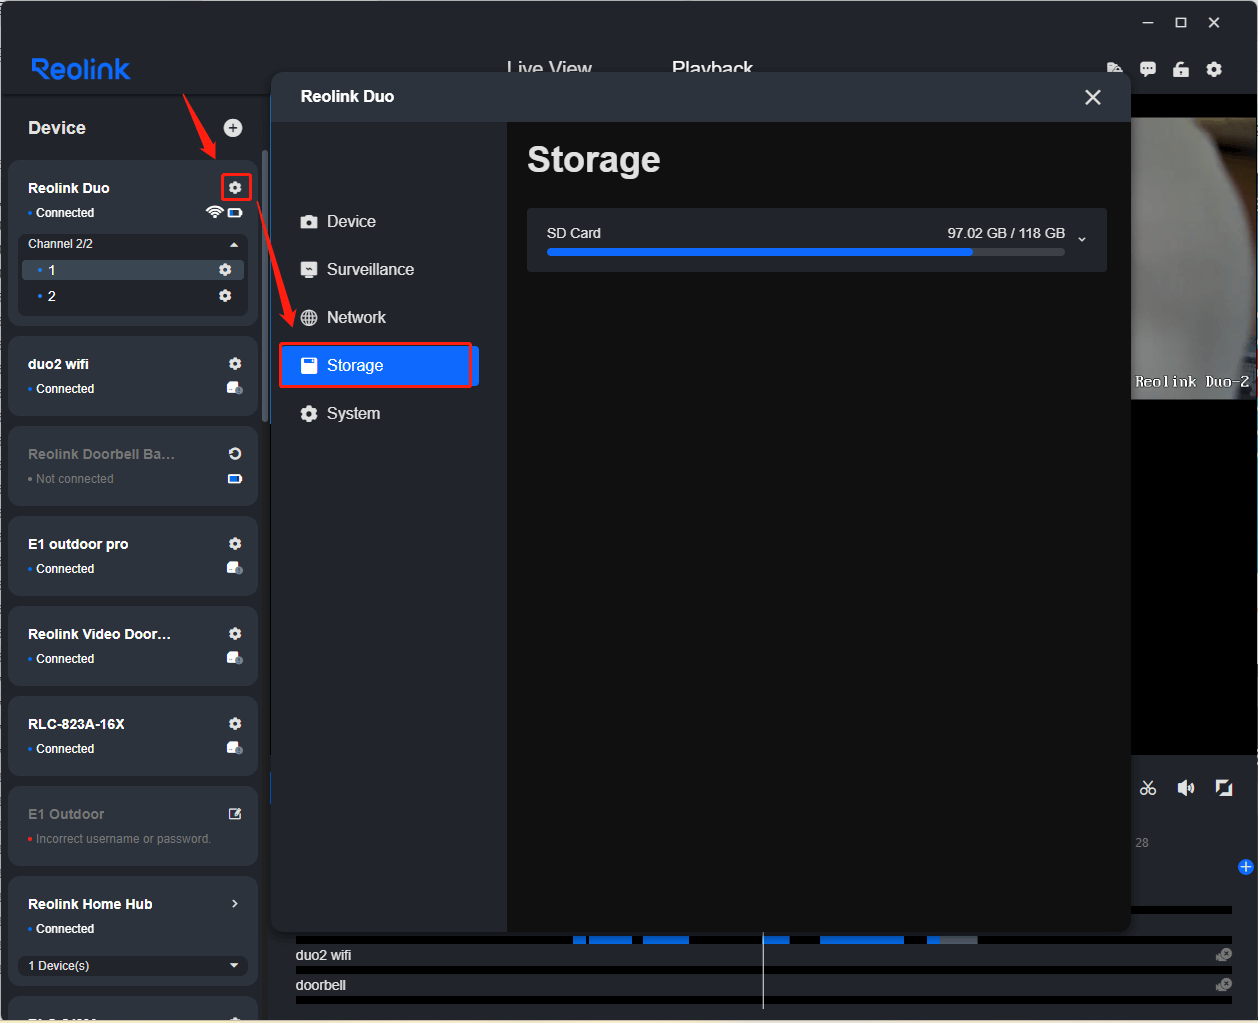Collapse the Channel 2/2 list
The height and width of the screenshot is (1023, 1258).
coord(234,244)
